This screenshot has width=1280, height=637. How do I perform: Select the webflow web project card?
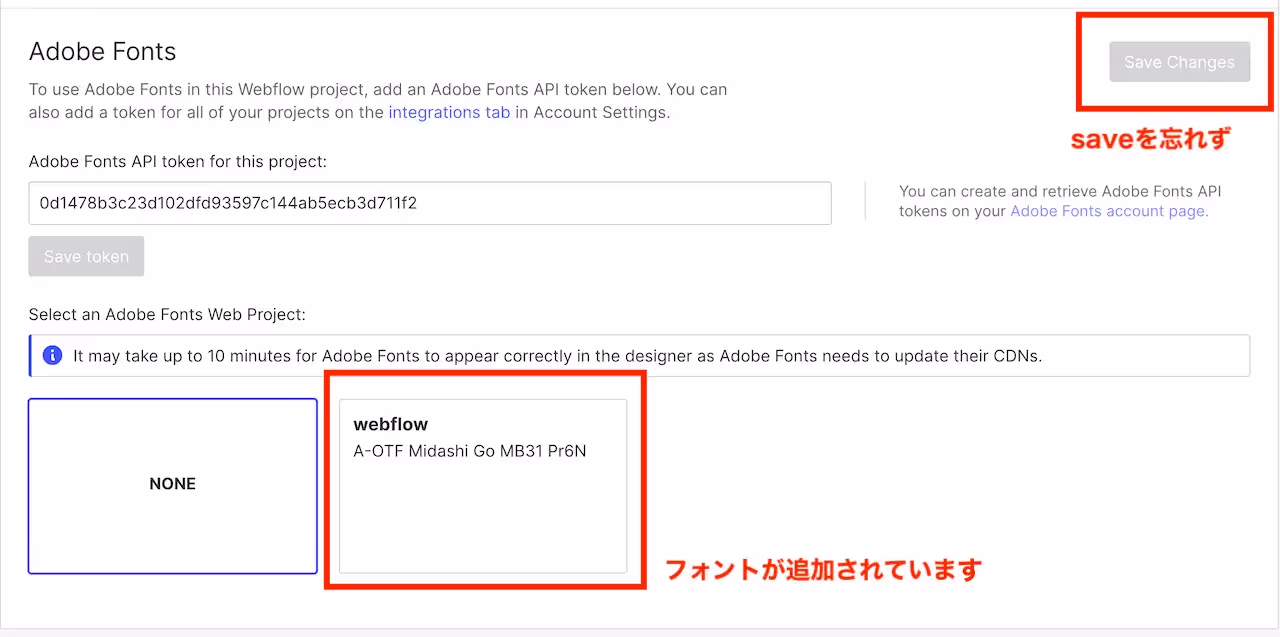pos(483,486)
